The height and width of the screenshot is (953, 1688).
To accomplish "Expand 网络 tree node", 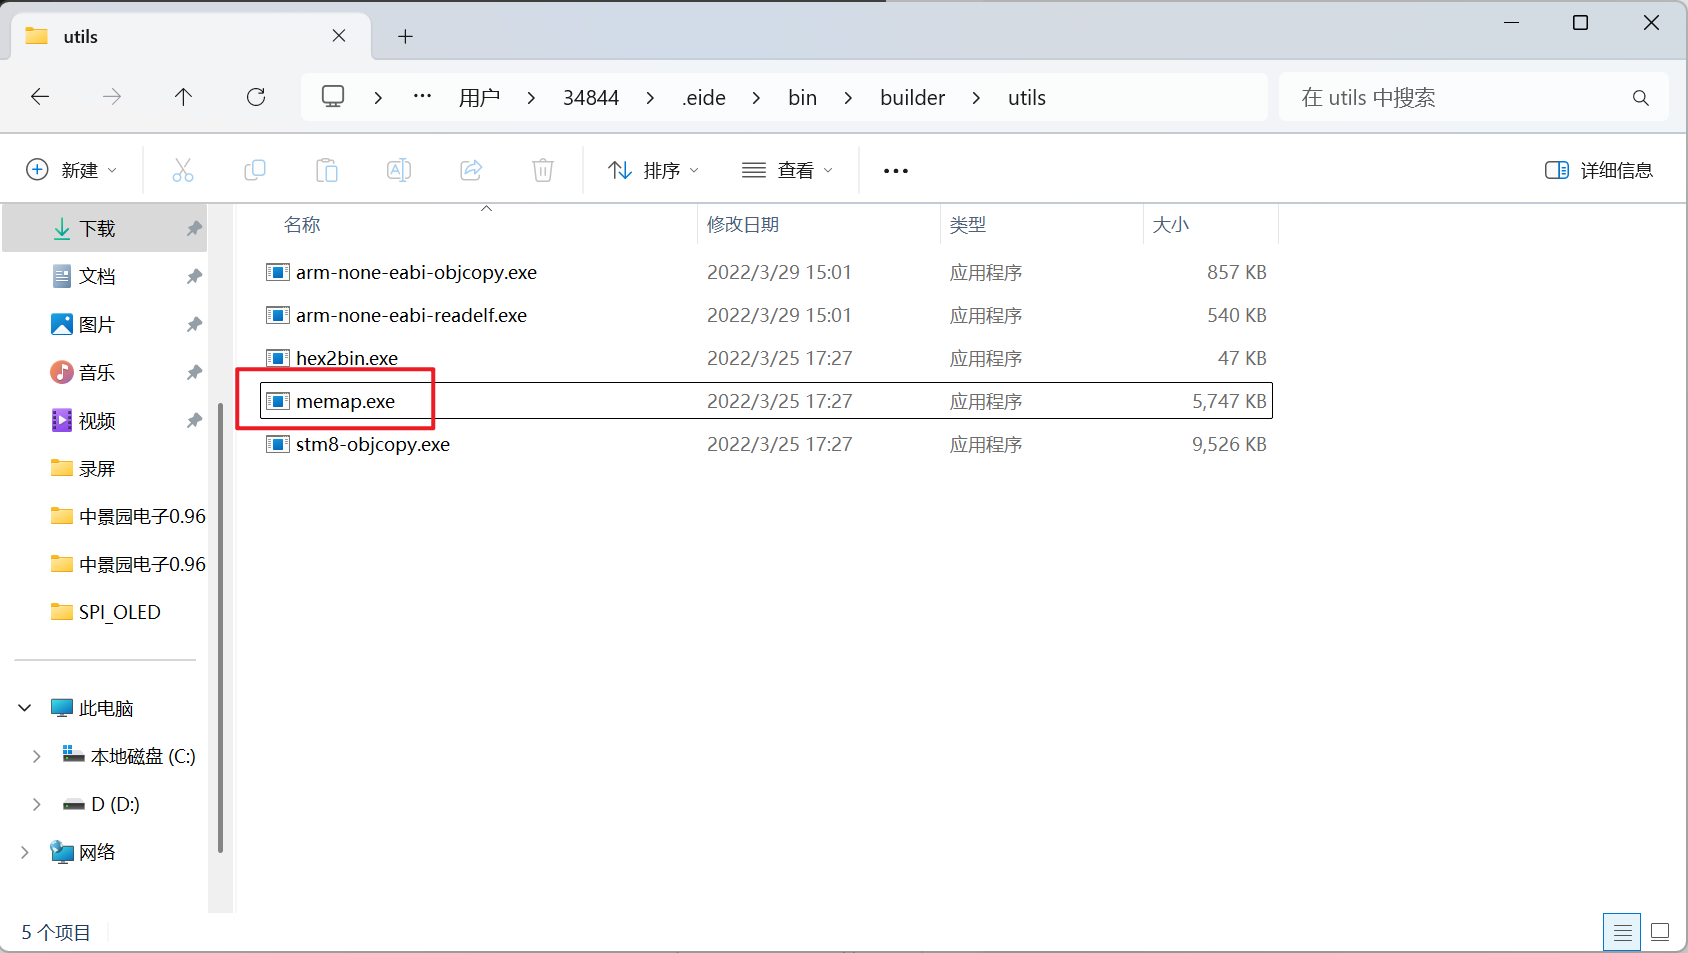I will (25, 852).
